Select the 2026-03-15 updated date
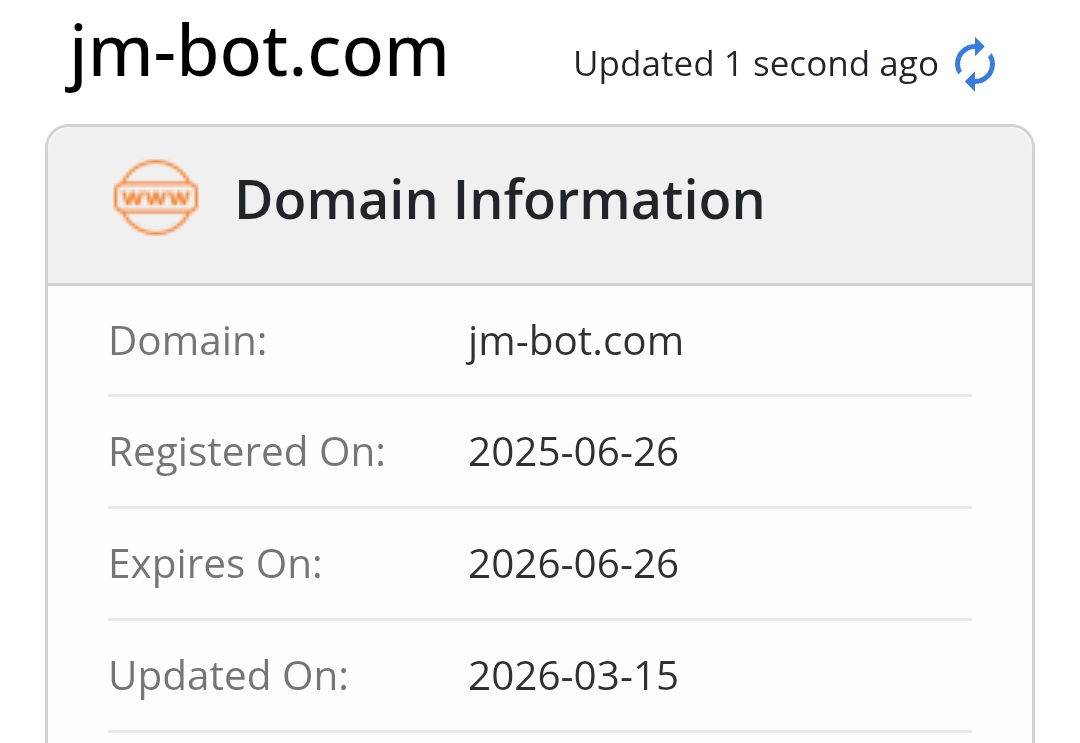 pos(573,676)
